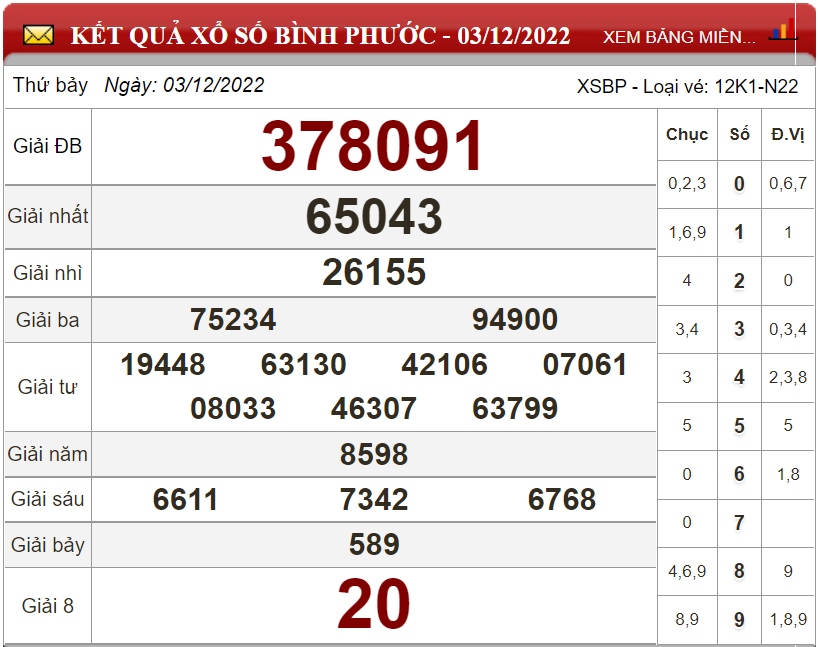The height and width of the screenshot is (647, 818).
Task: Click digit 9 in the Số column
Action: pos(739,619)
